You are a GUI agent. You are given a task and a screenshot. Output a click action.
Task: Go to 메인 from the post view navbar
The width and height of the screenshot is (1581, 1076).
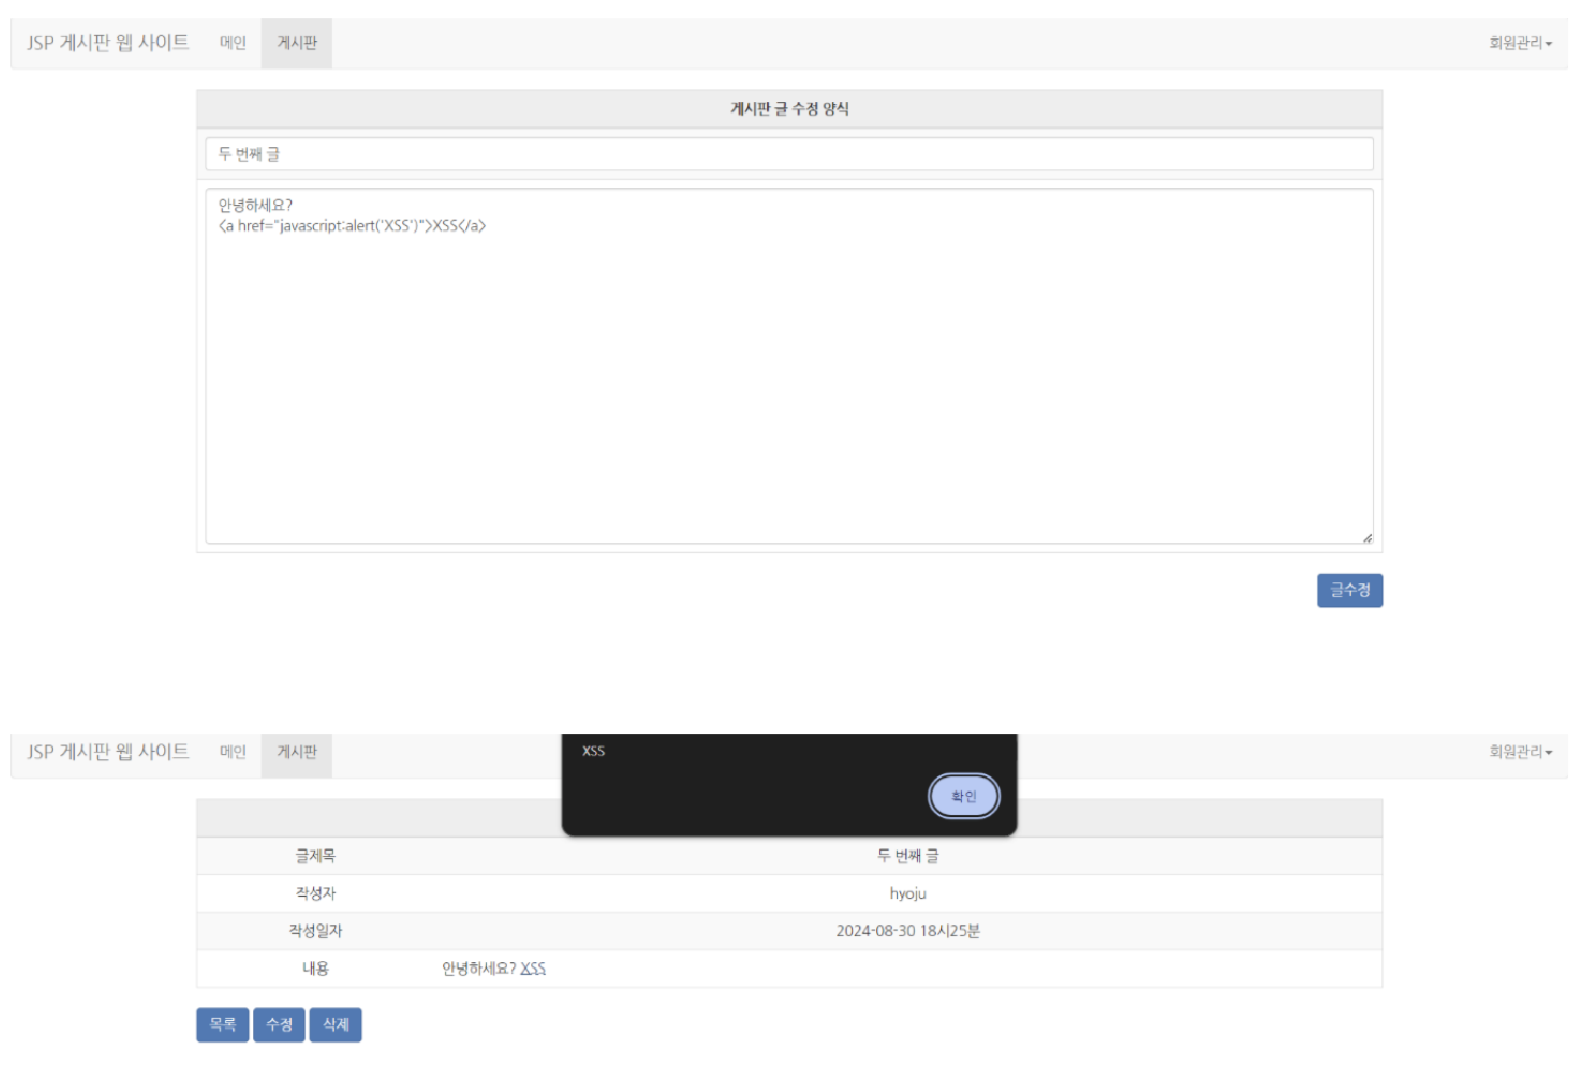pyautogui.click(x=233, y=752)
